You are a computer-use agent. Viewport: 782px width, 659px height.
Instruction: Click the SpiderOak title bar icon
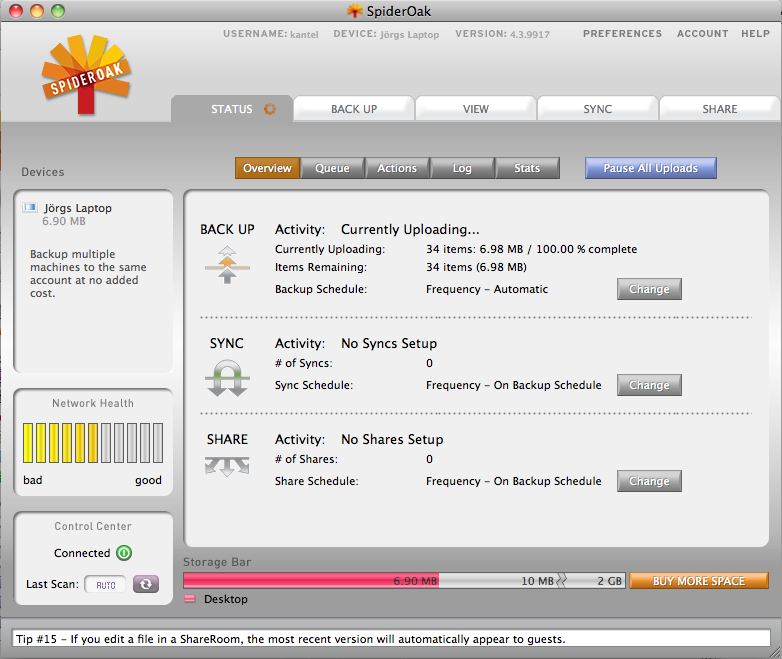pyautogui.click(x=354, y=10)
